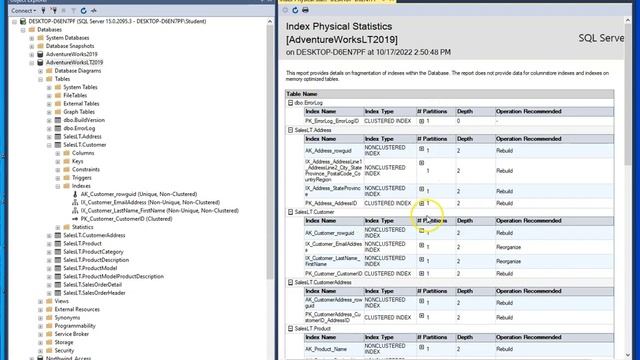Click the PK_Customer_CustomerID clustered key icon
This screenshot has width=640, height=360.
(x=75, y=219)
